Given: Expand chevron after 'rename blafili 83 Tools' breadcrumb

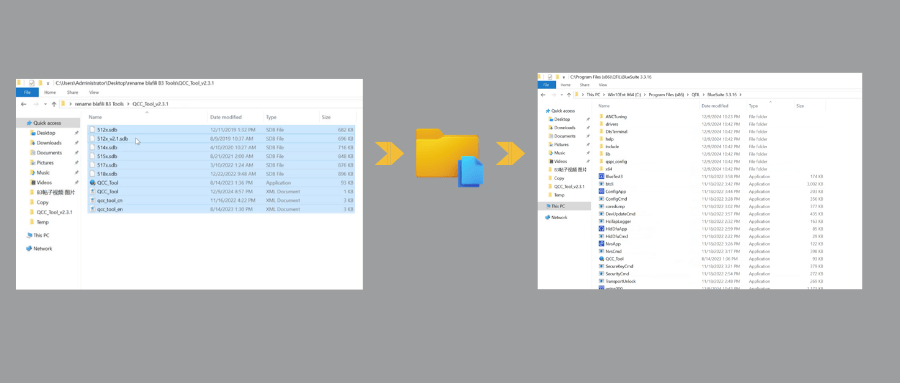Looking at the screenshot, I should point(128,104).
